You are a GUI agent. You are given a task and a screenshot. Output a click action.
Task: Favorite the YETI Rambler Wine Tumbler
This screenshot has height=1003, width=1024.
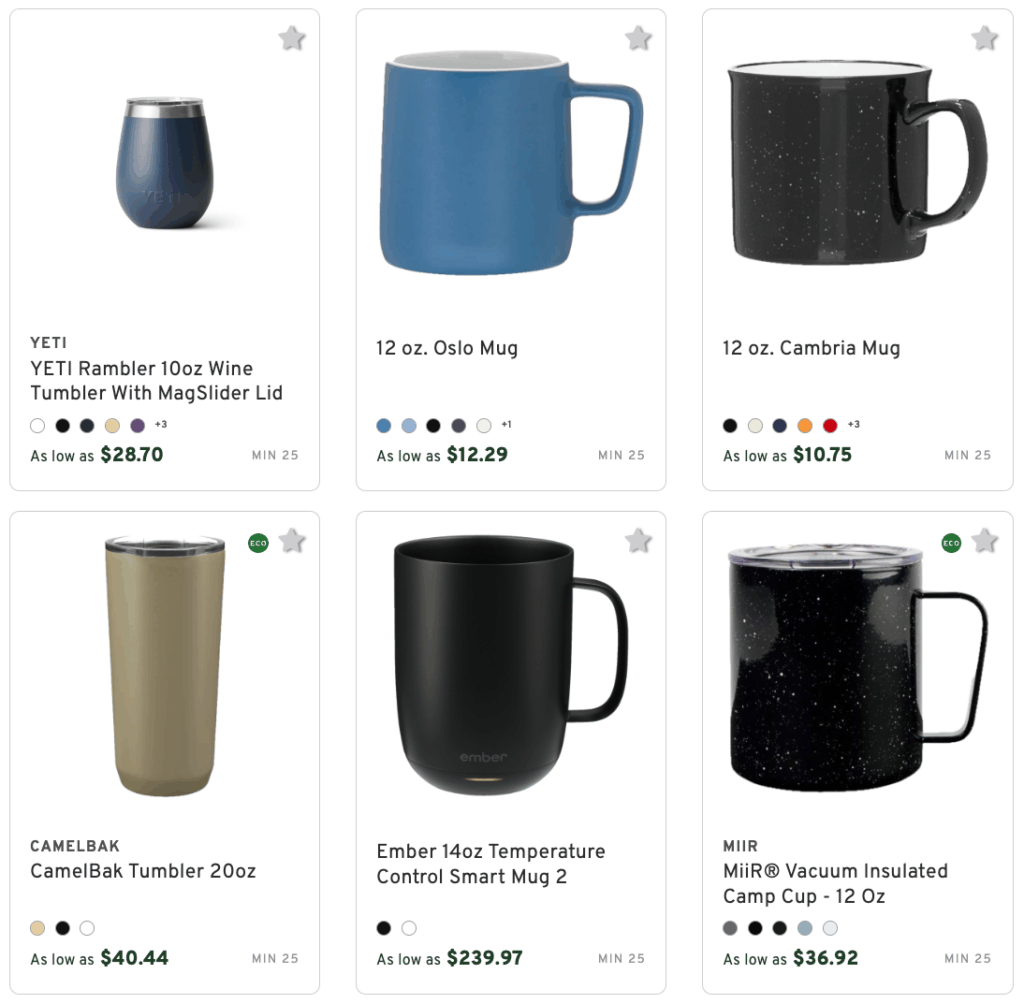pos(291,37)
